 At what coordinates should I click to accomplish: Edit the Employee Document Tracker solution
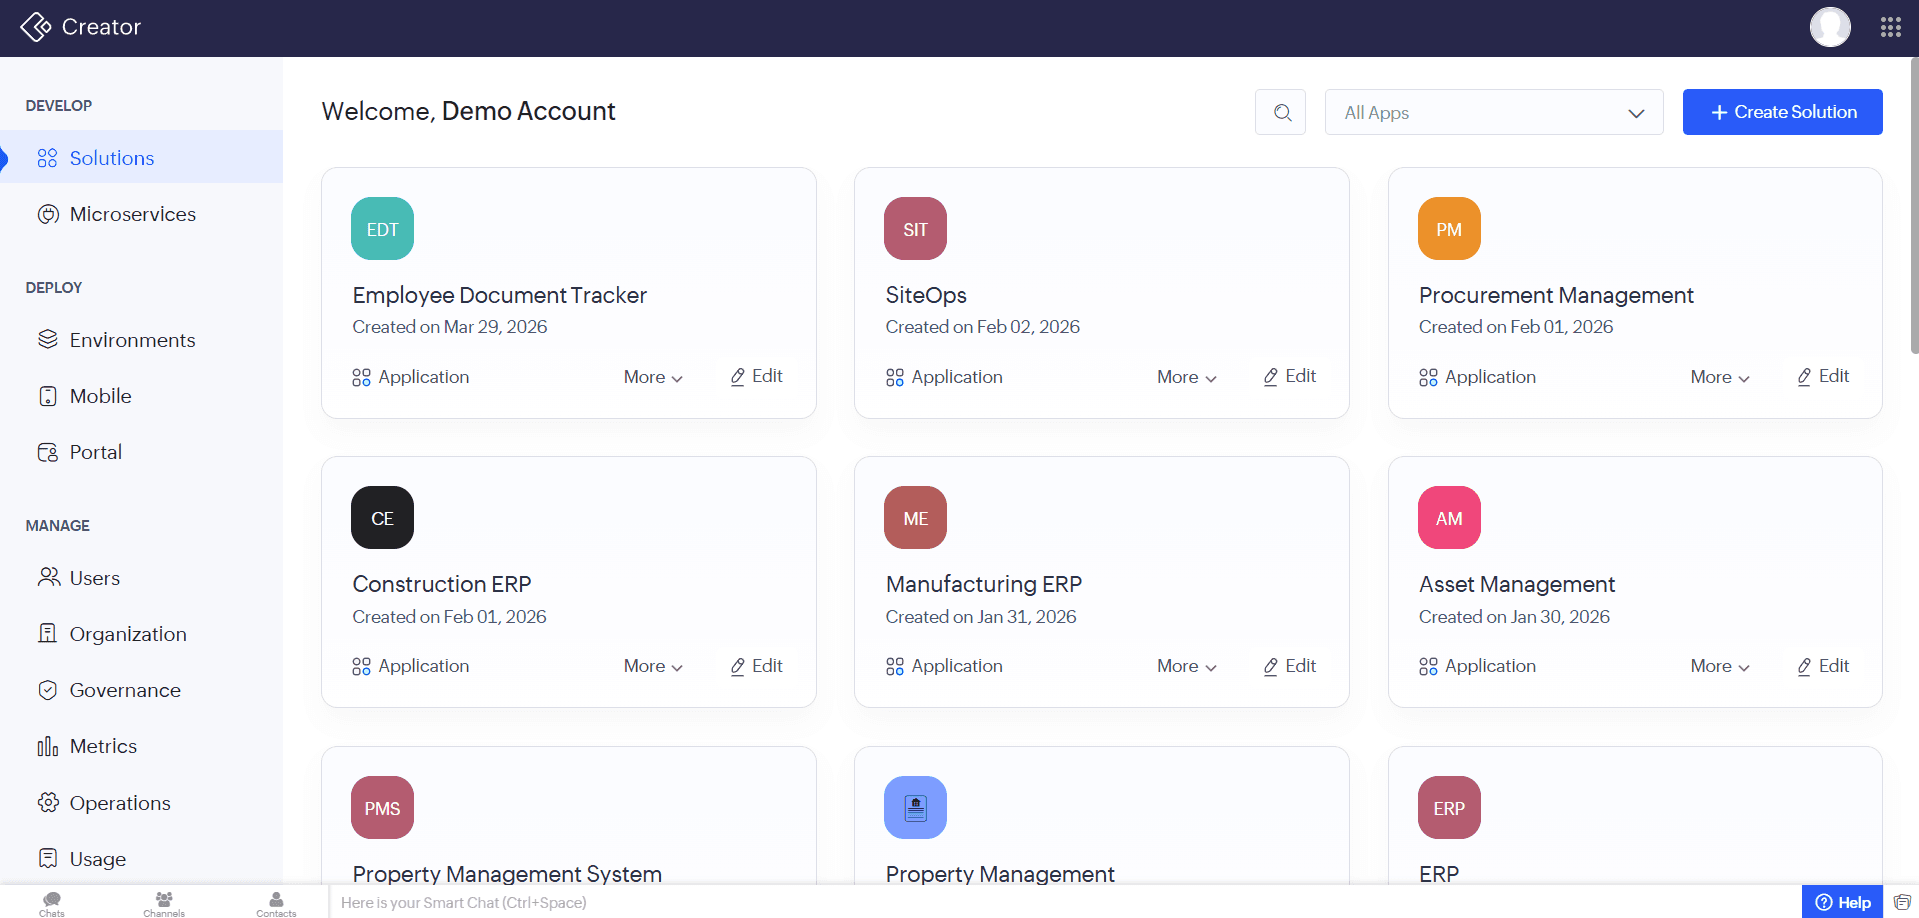756,376
